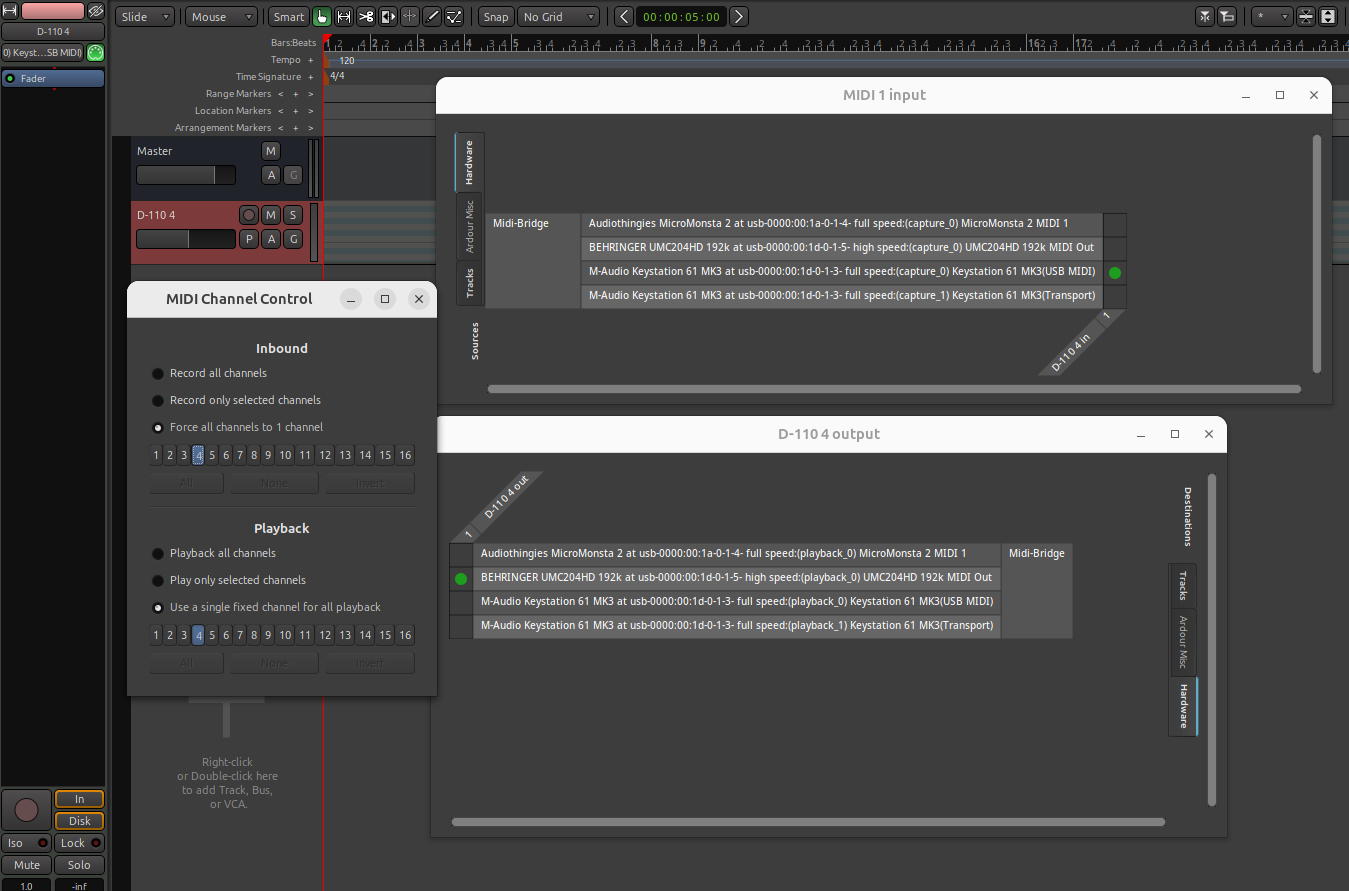Choose the pencil Draw tool

click(432, 17)
